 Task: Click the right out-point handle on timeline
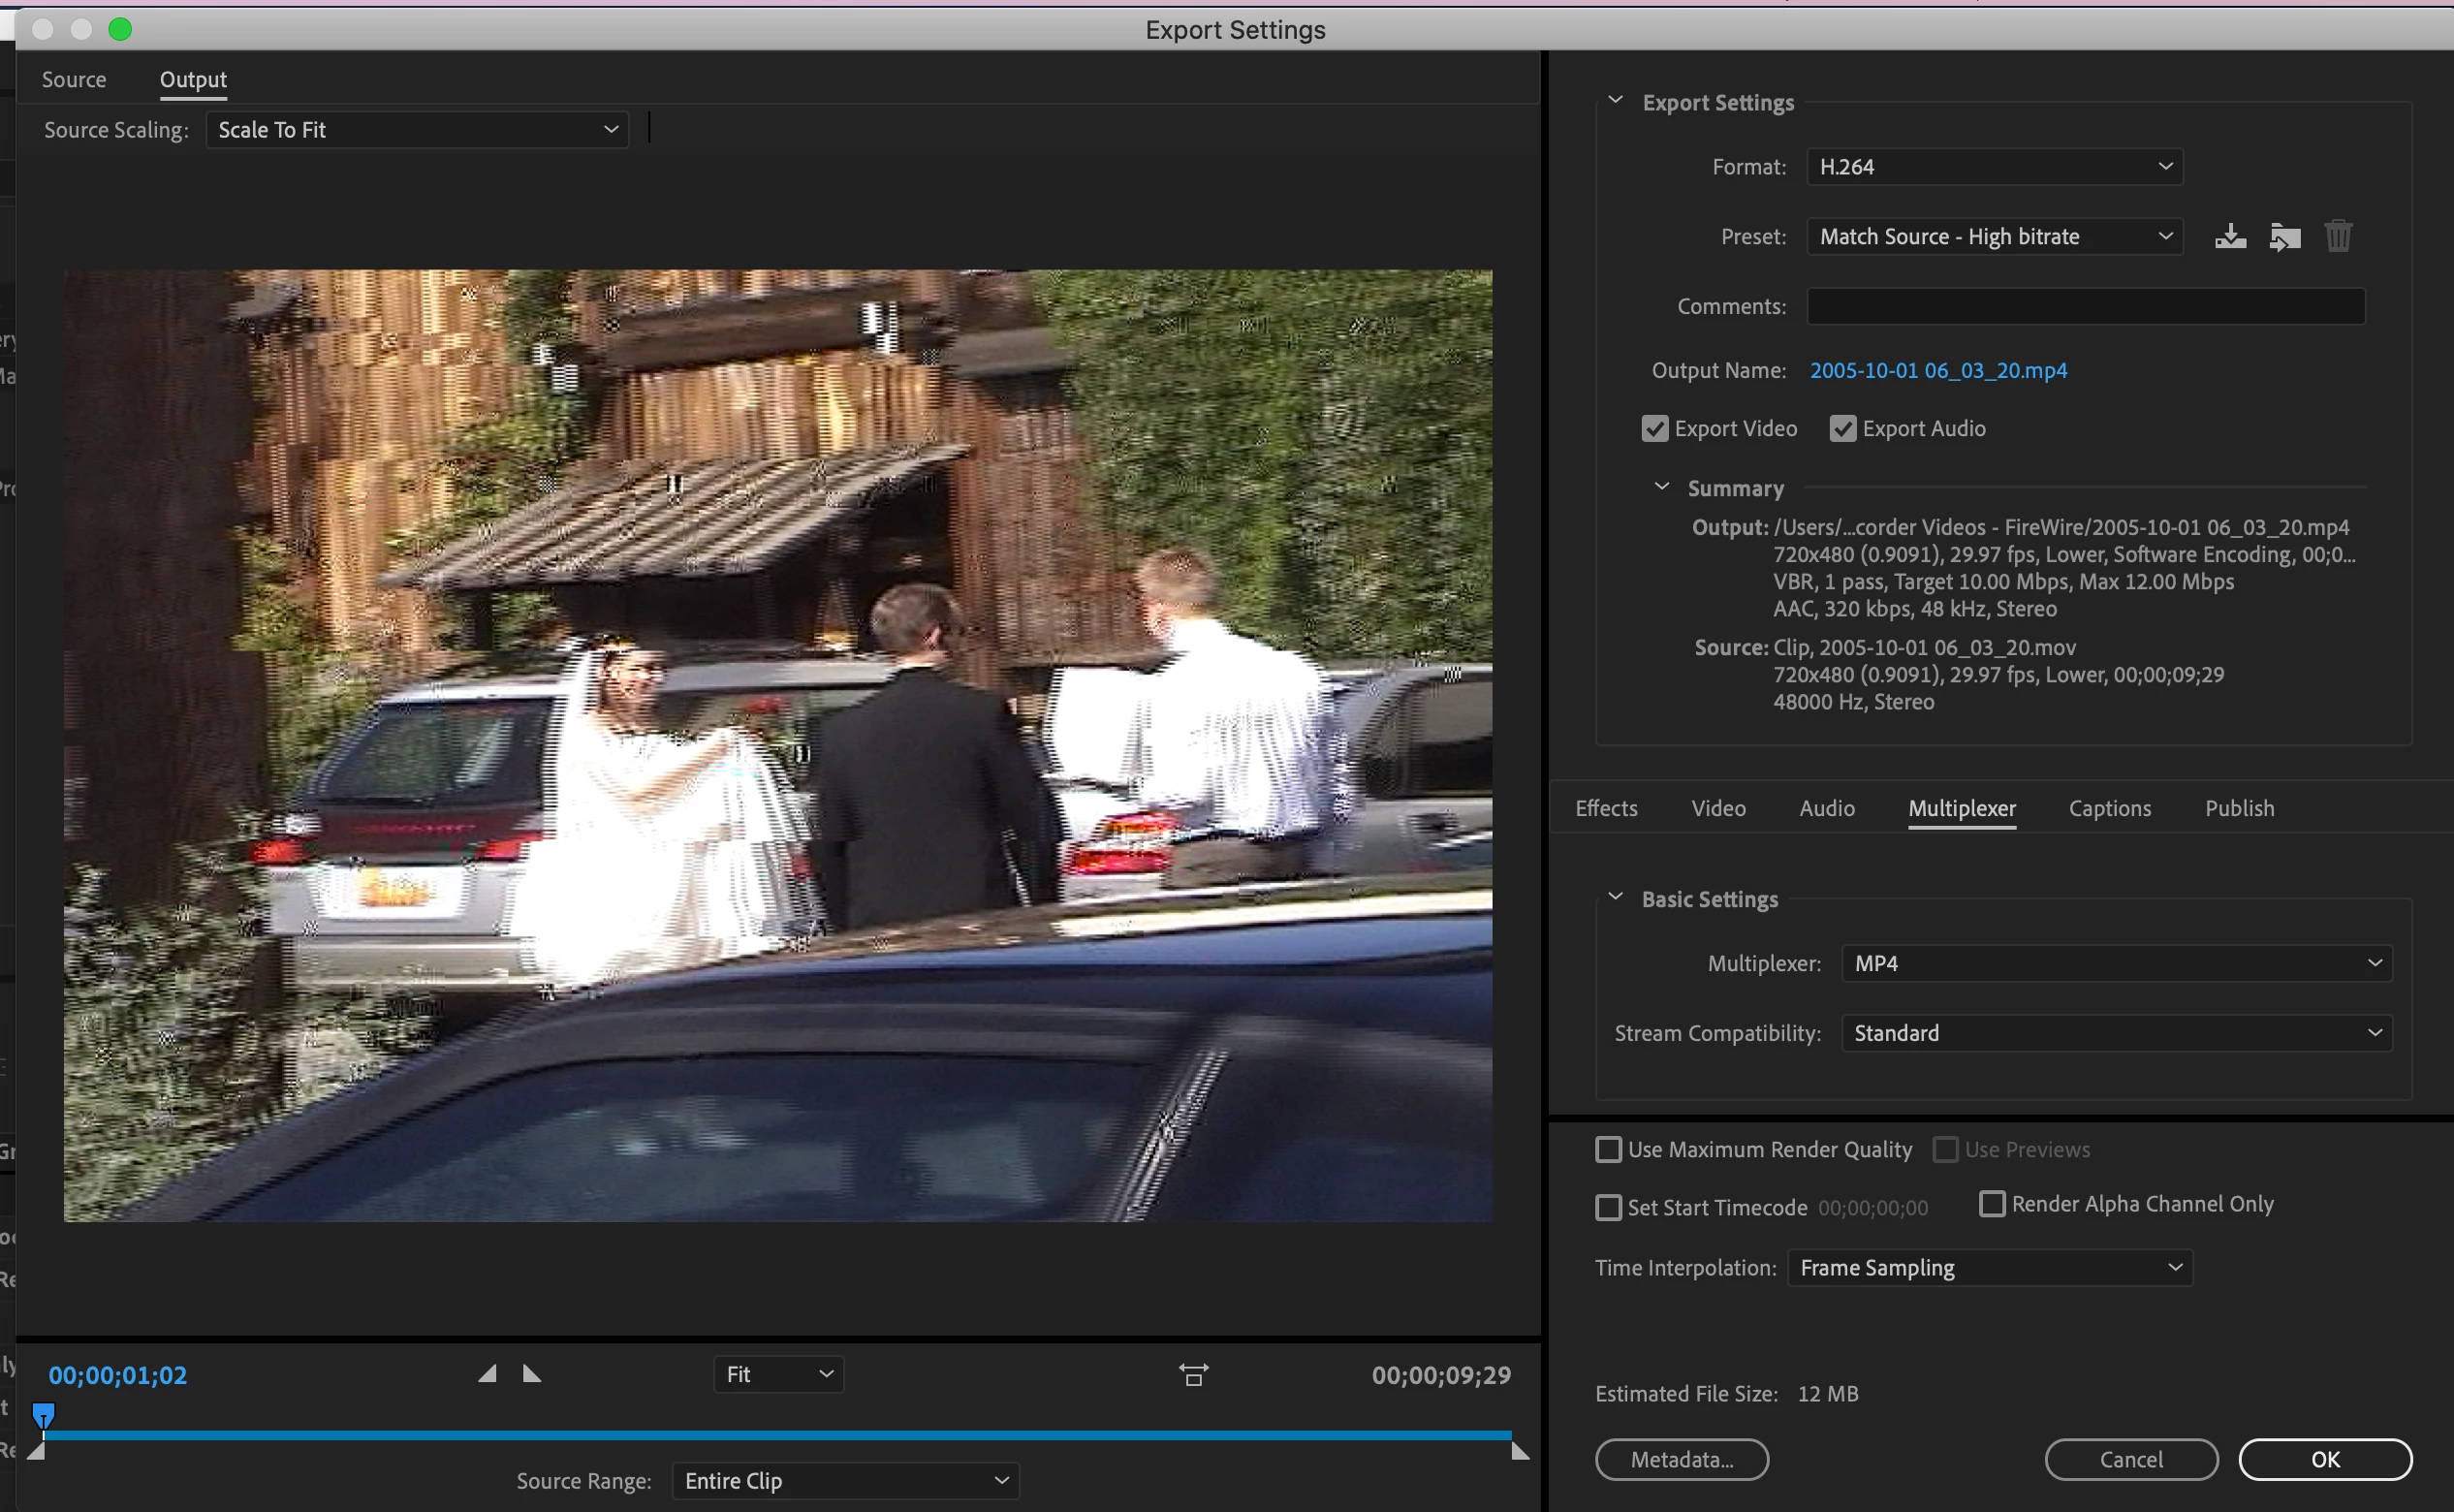tap(1519, 1451)
